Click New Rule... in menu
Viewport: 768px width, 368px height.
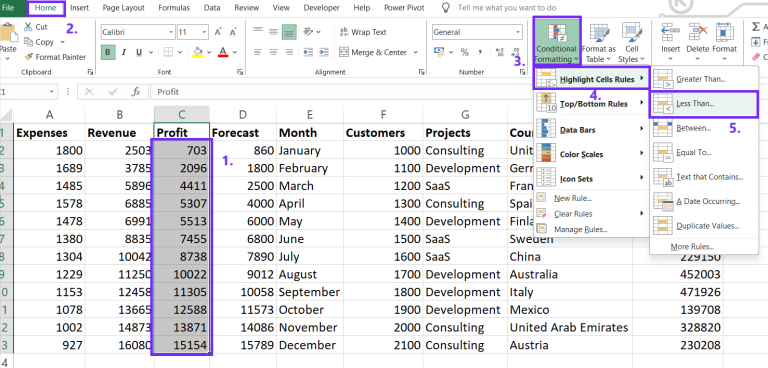tap(592, 198)
